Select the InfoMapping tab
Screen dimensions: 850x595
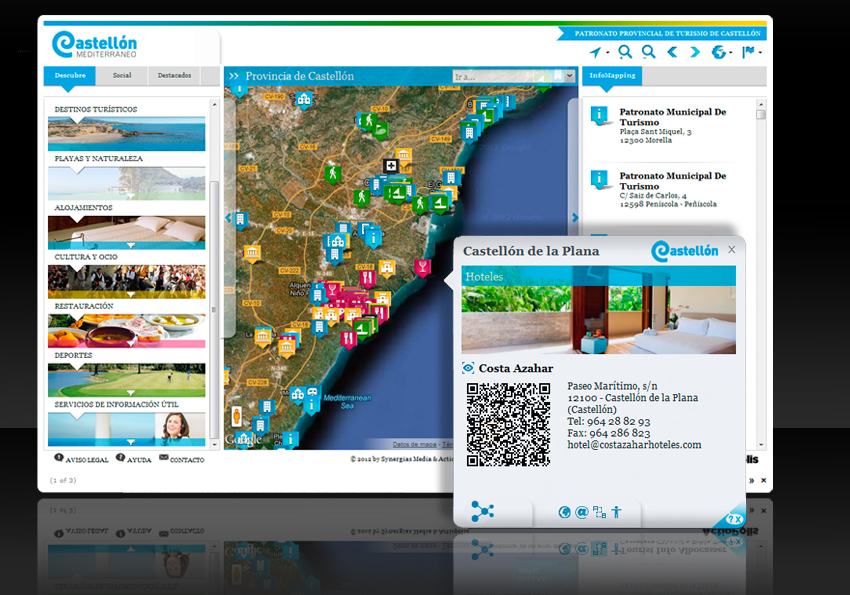click(613, 76)
